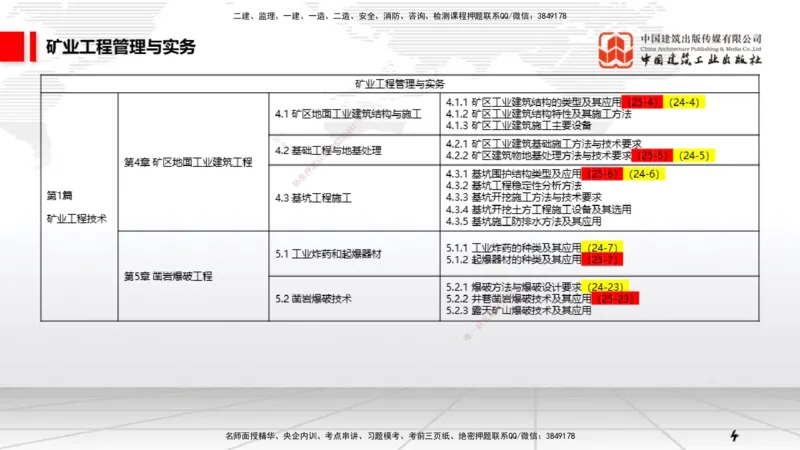Screen dimensions: 800x450
Task: Click the 矿业工程技术 text
Action: click(x=77, y=219)
